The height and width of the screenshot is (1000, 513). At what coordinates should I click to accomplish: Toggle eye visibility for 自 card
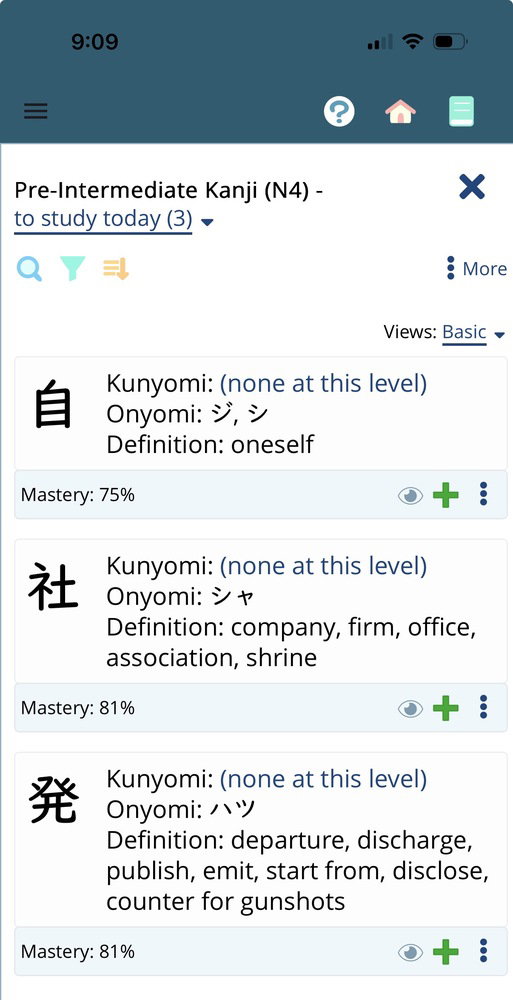click(410, 496)
